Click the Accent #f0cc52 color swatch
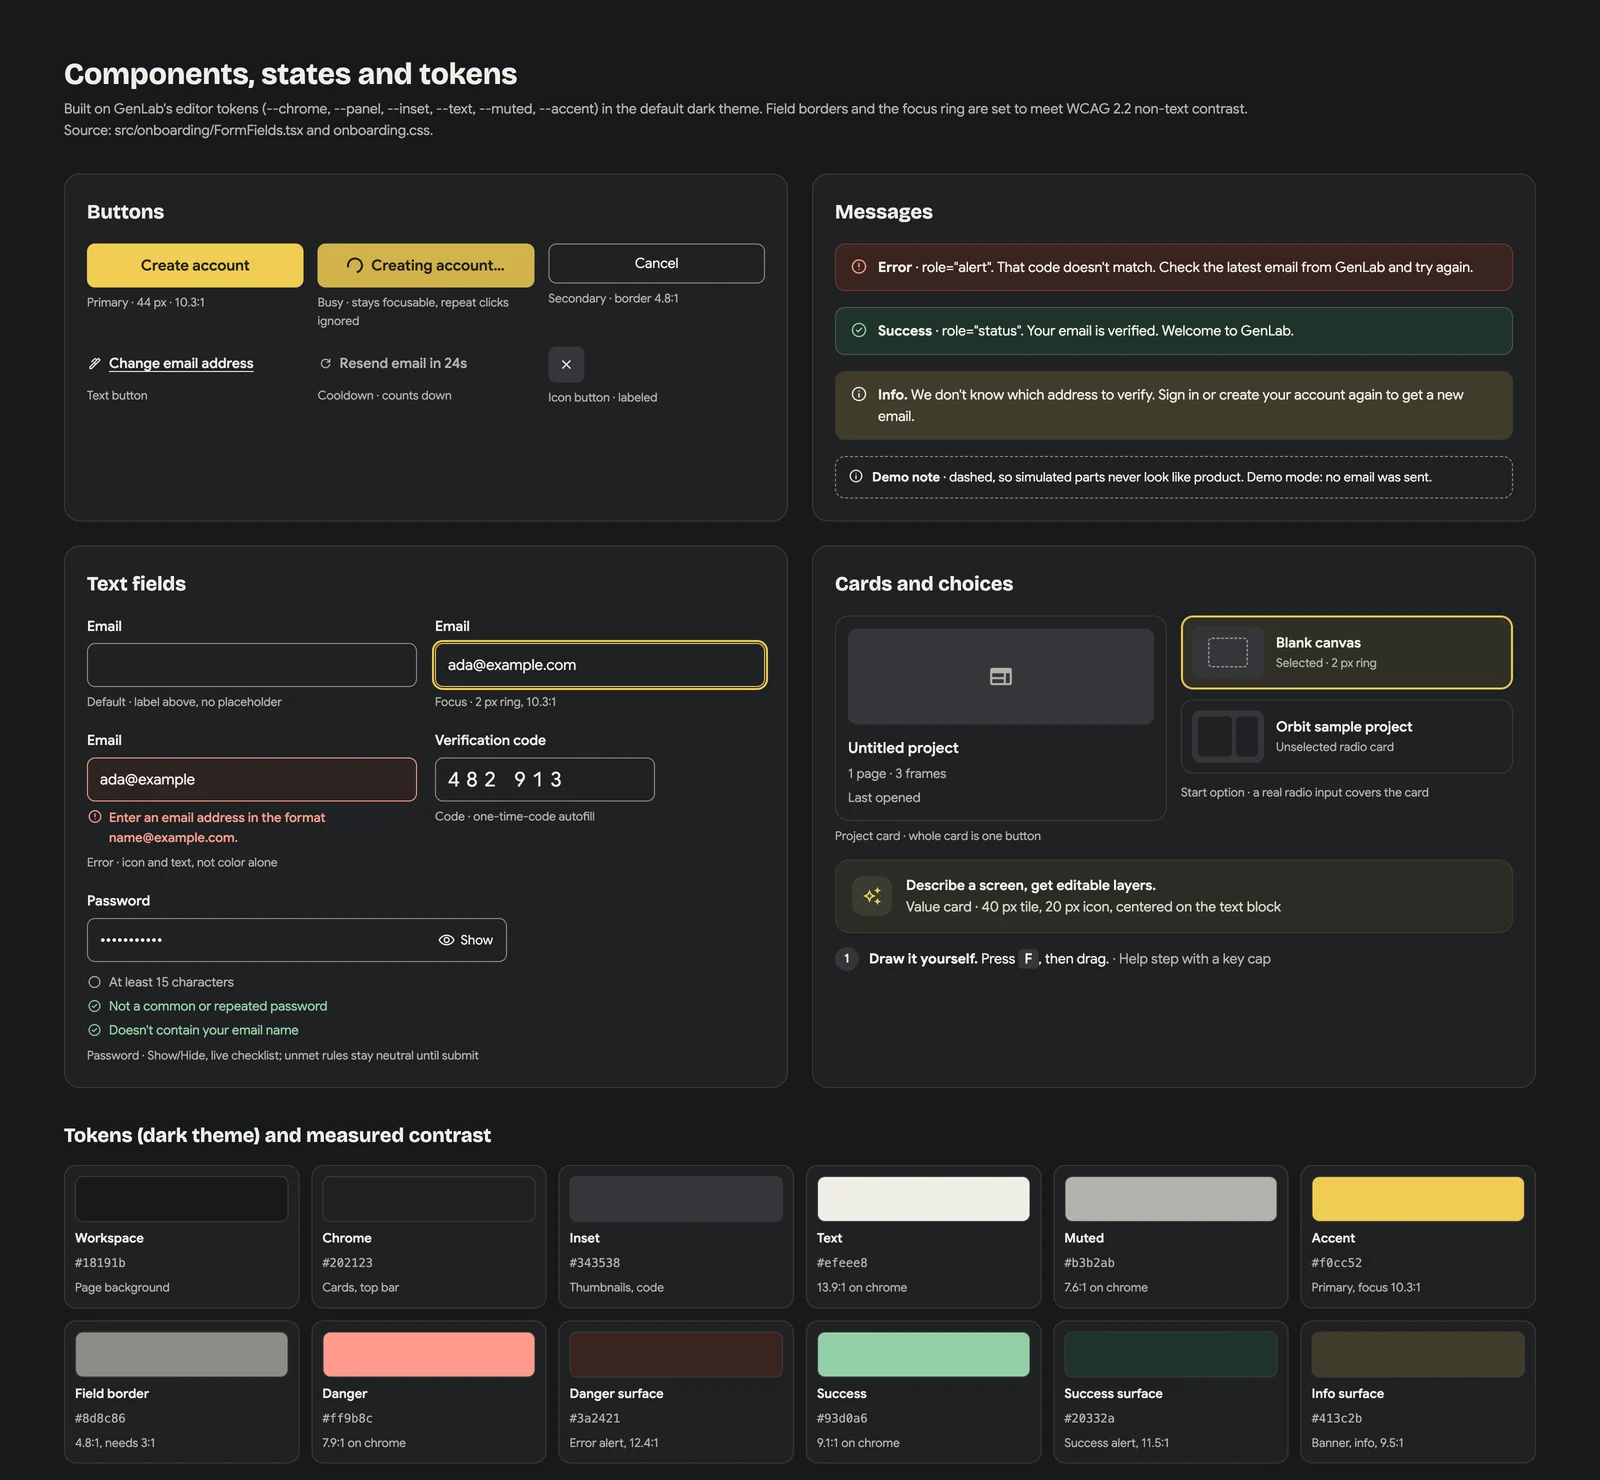Viewport: 1600px width, 1480px height. click(1418, 1198)
